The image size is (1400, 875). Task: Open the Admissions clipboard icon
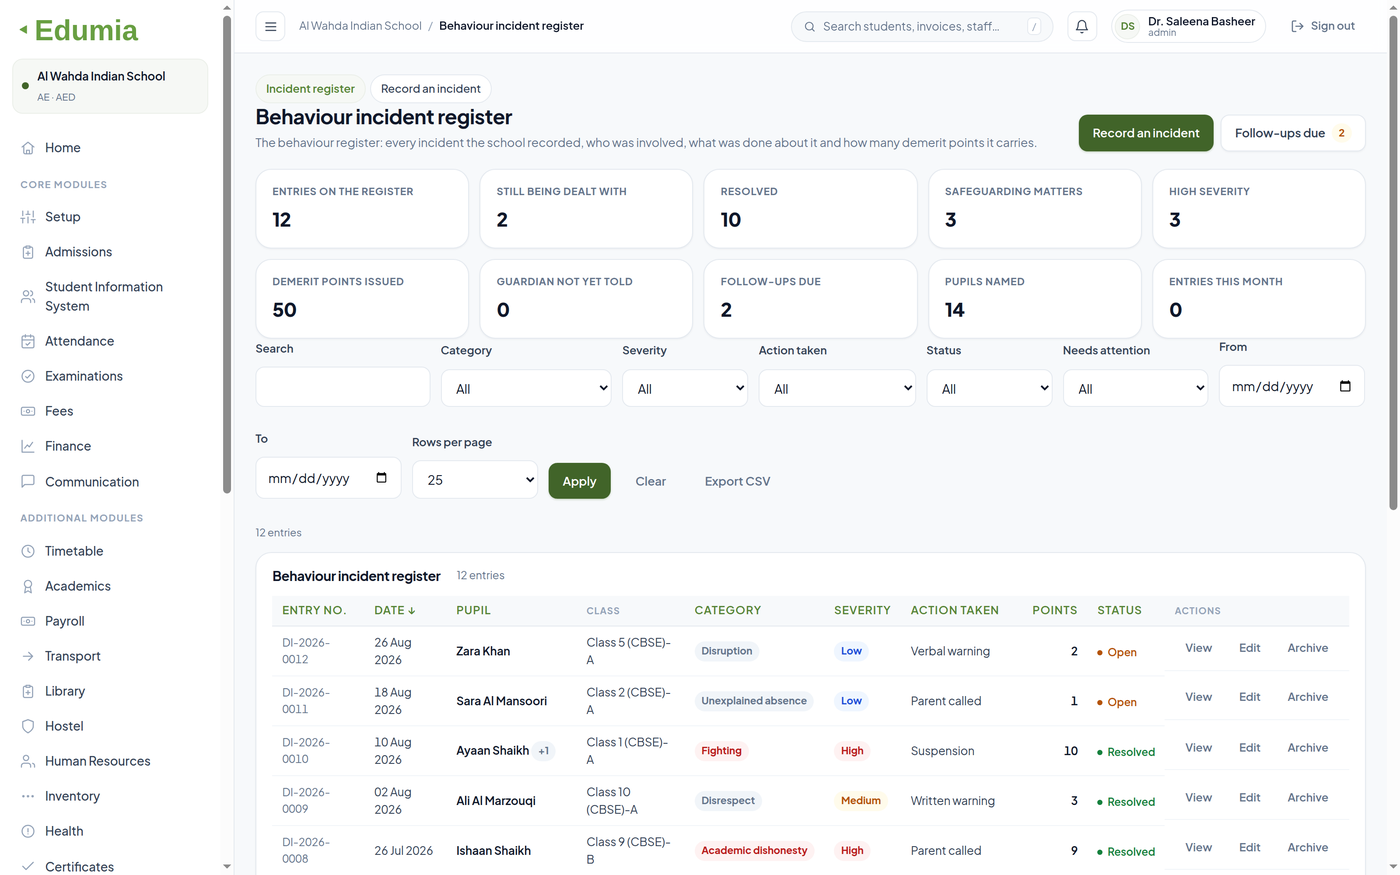28,252
